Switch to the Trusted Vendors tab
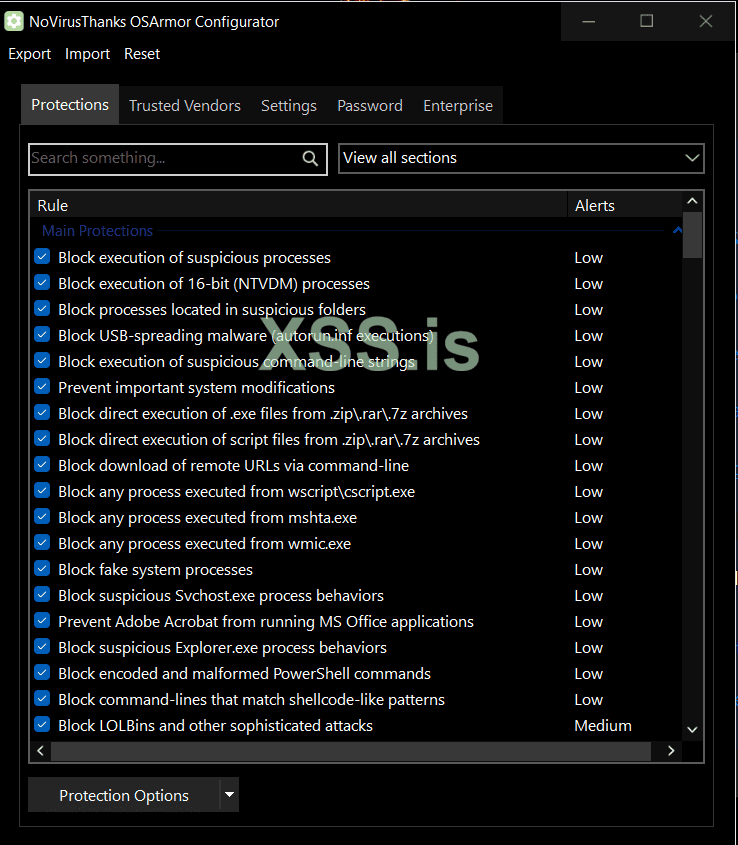The width and height of the screenshot is (738, 845). [185, 106]
